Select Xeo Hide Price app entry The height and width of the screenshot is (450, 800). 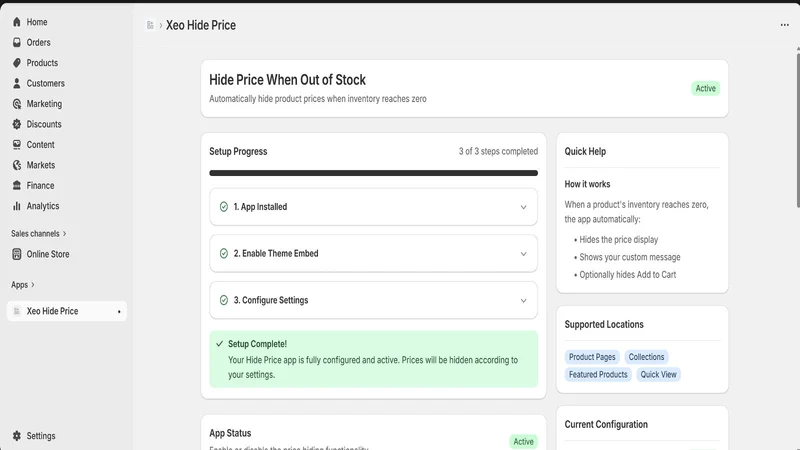(67, 311)
